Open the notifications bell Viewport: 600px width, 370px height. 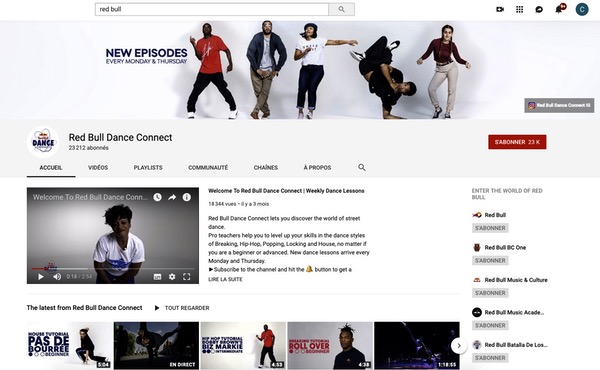pos(559,9)
